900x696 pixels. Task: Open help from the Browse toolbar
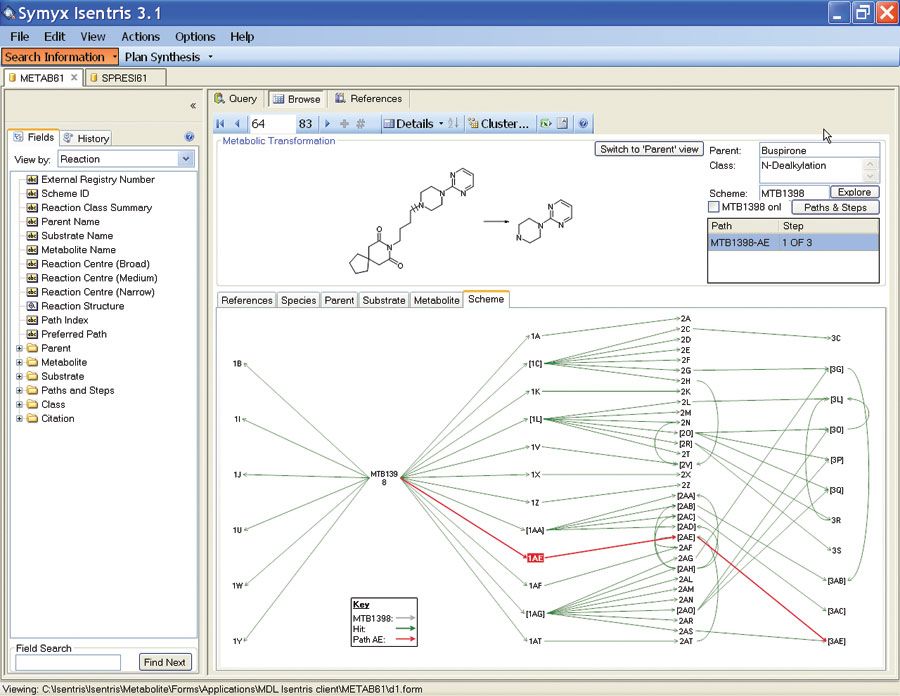pyautogui.click(x=583, y=123)
